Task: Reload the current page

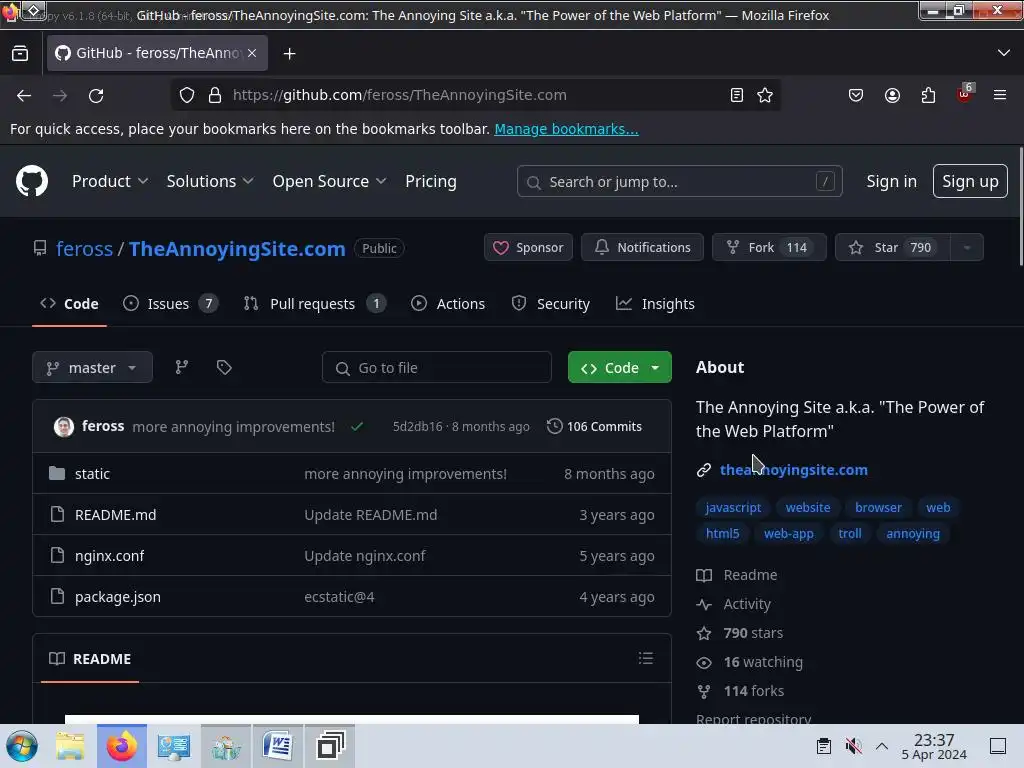Action: 96,95
